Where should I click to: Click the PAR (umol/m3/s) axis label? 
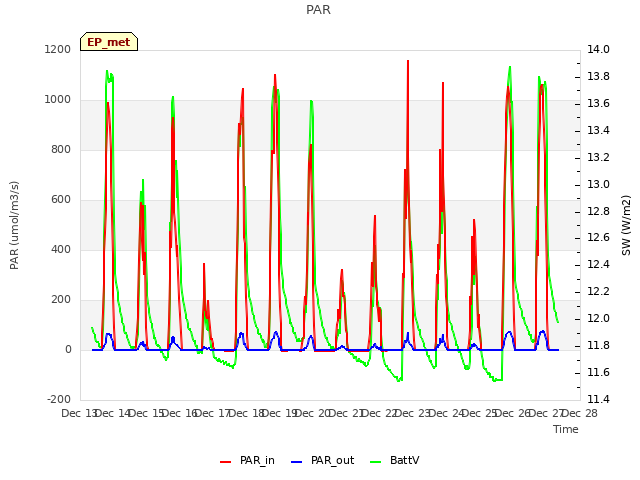pyautogui.click(x=14, y=225)
